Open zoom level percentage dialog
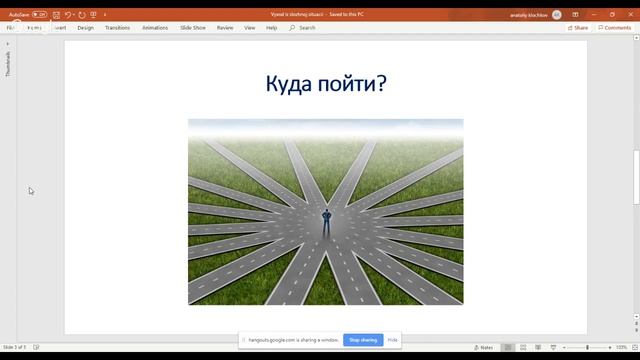 621,347
